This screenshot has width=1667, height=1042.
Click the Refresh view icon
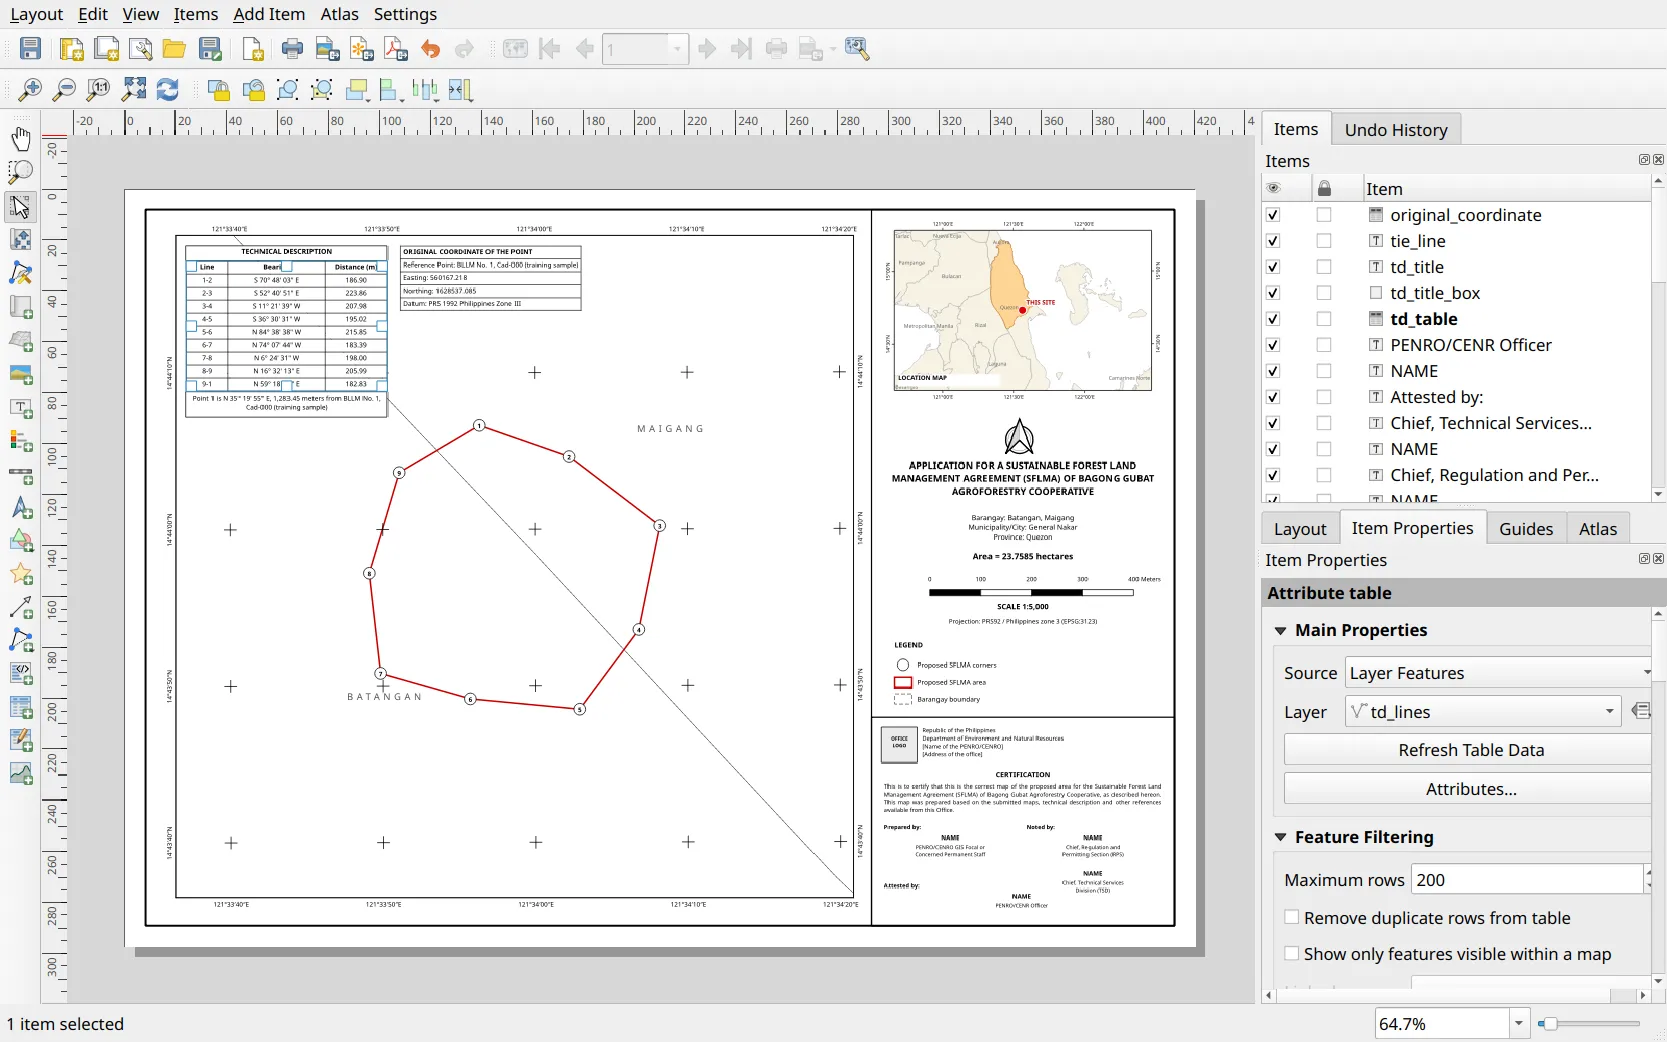[x=167, y=90]
